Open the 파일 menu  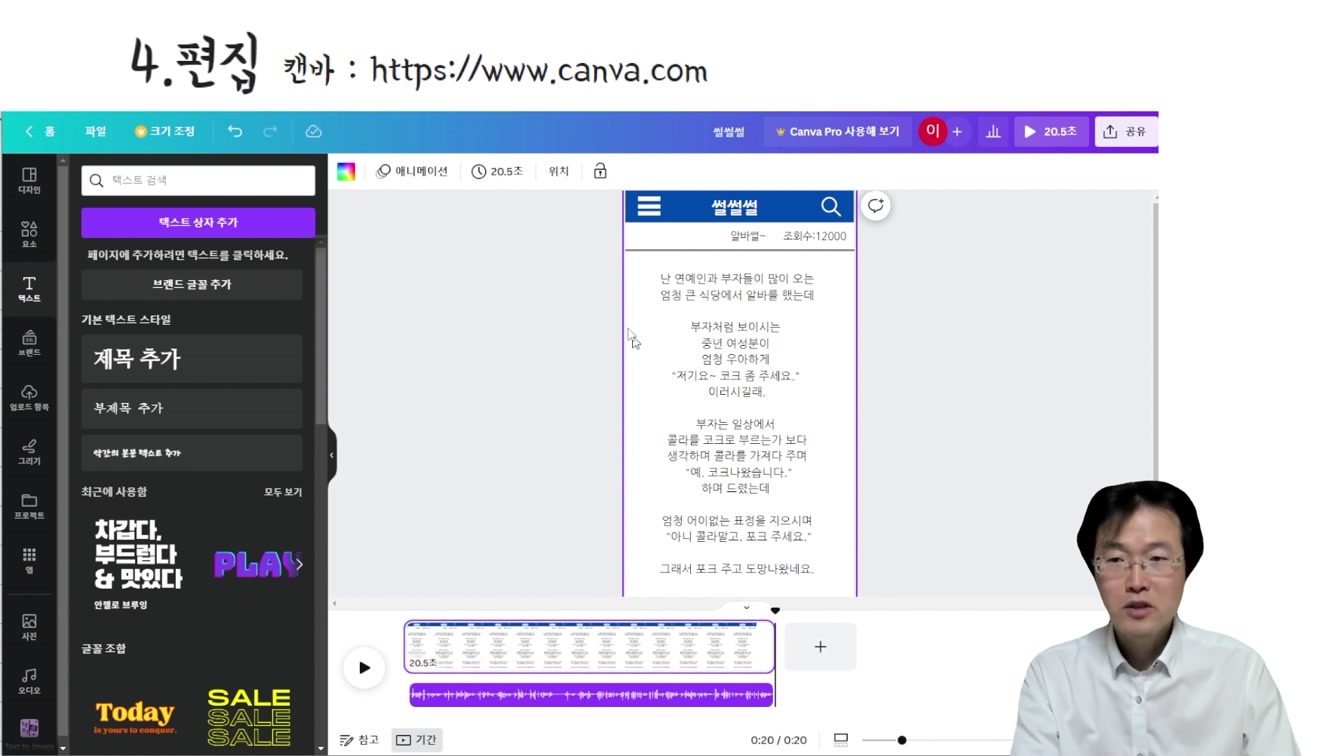95,131
